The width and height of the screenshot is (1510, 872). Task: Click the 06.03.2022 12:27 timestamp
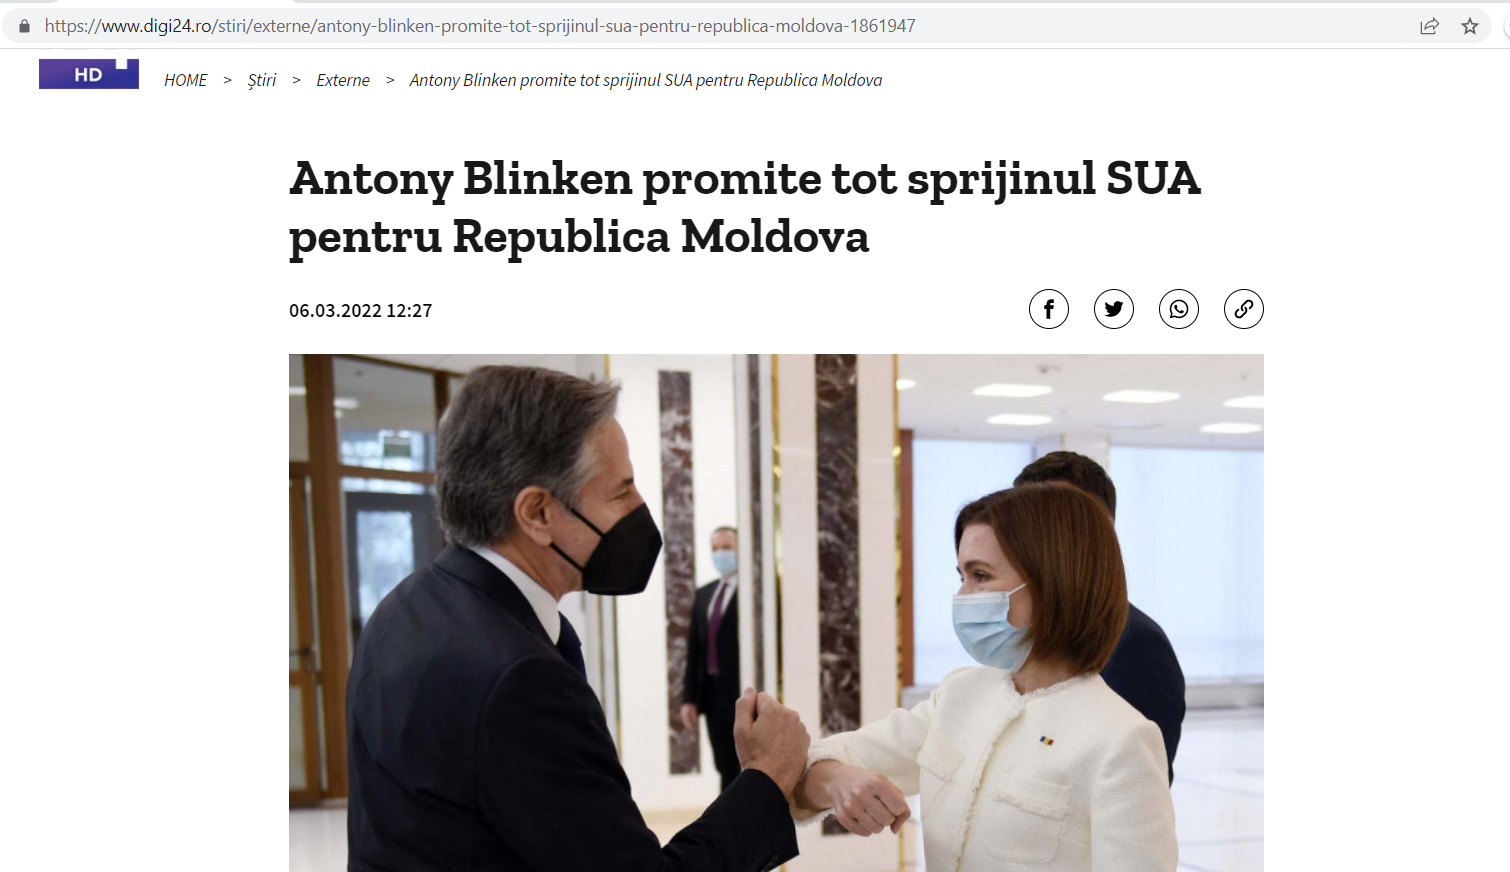pos(361,311)
